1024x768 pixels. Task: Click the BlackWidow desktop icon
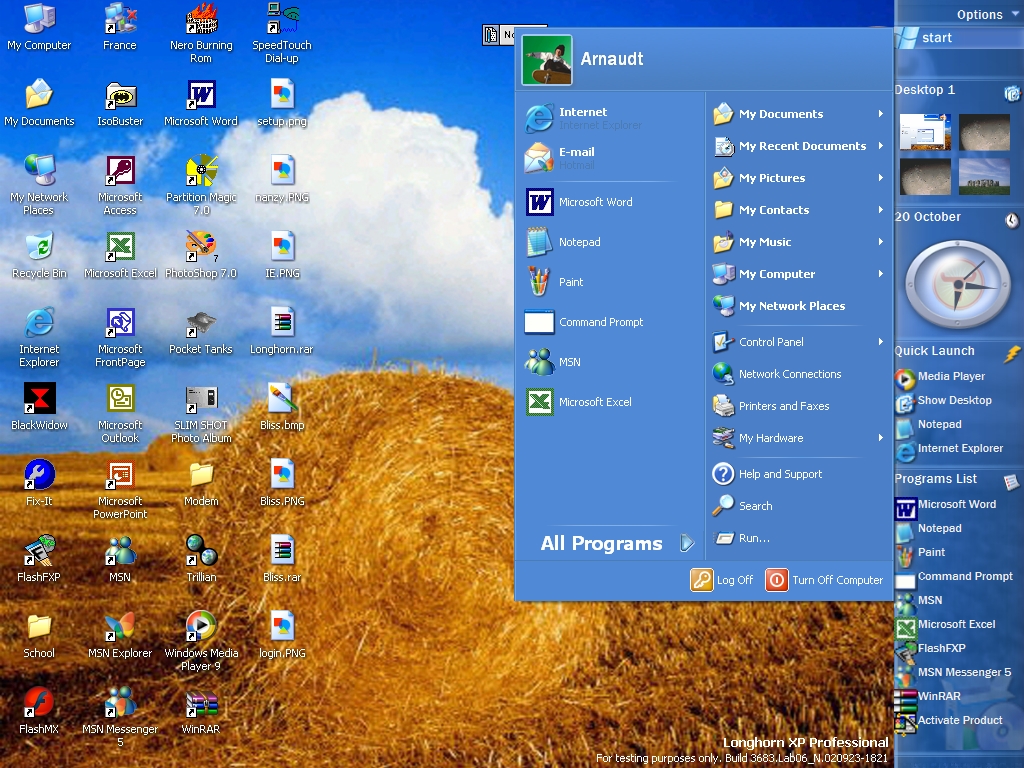pos(39,399)
